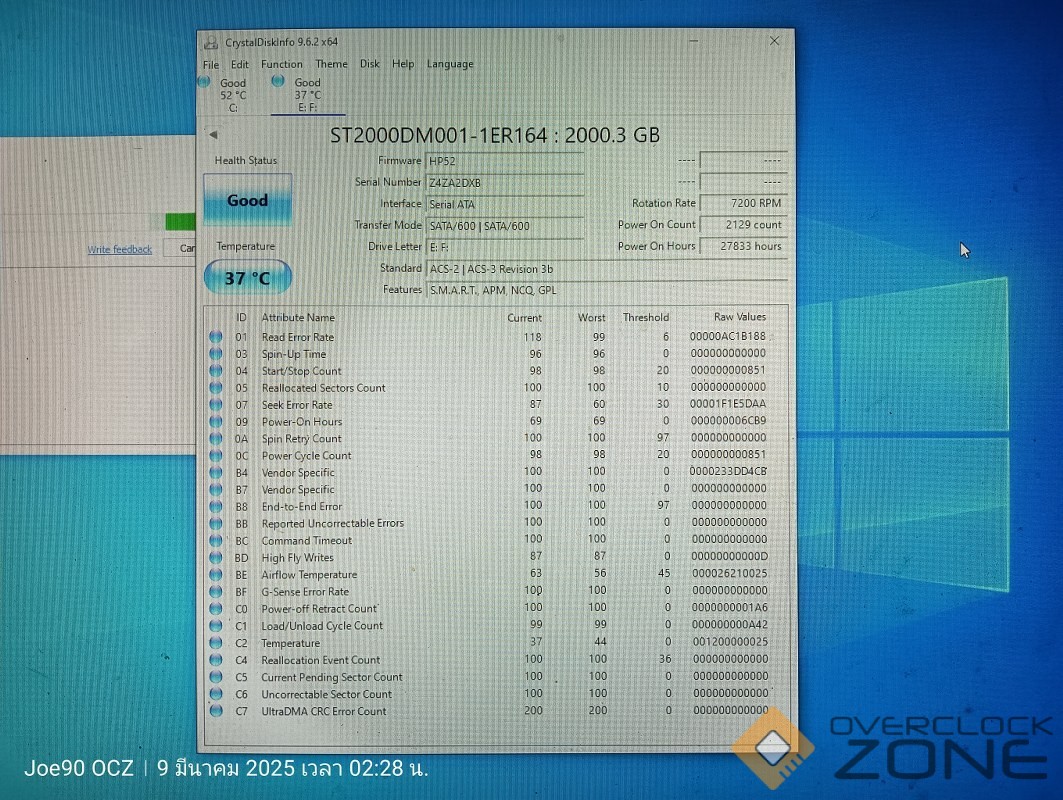The image size is (1063, 800).
Task: Click the Drive Letter field
Action: (505, 247)
